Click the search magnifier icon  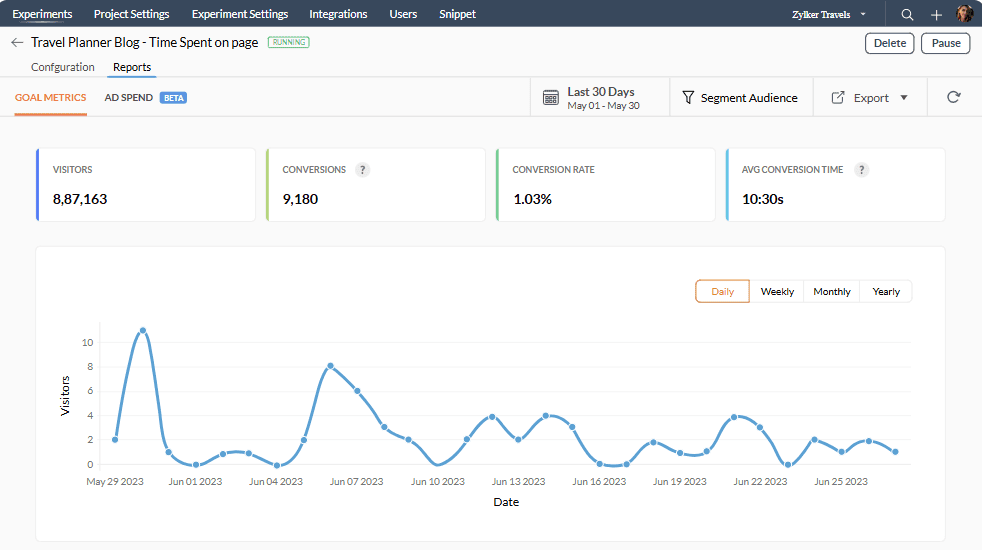pos(907,14)
